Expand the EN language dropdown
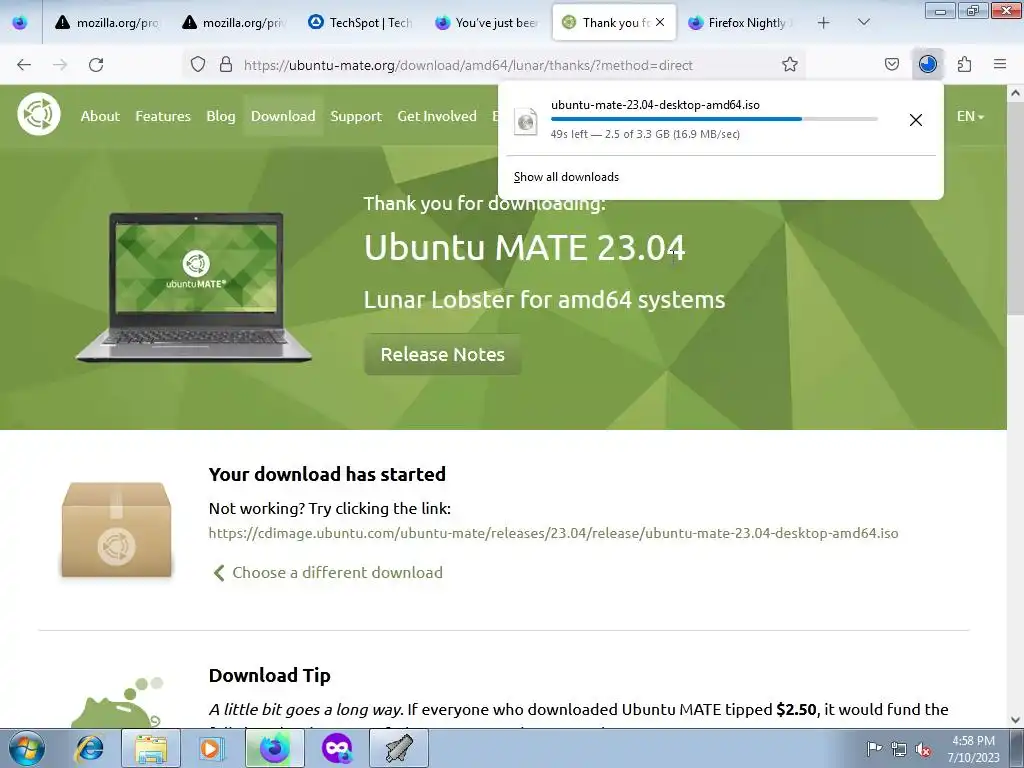1024x768 pixels. [x=970, y=116]
